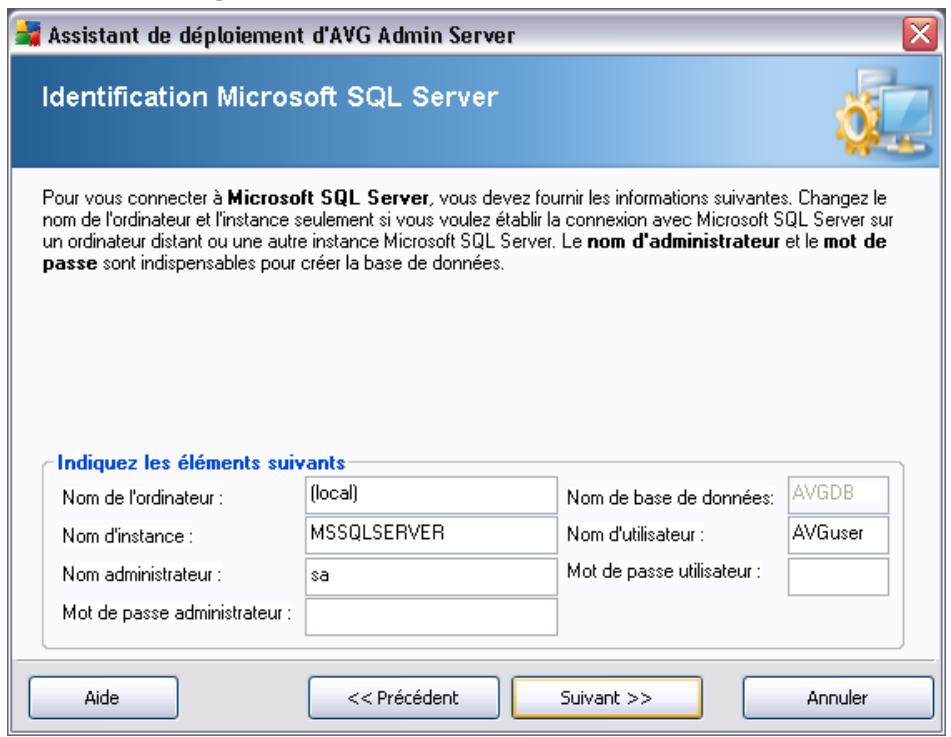The image size is (951, 737).
Task: Click the 'Mot de passe utilisateur :' label
Action: (x=664, y=571)
